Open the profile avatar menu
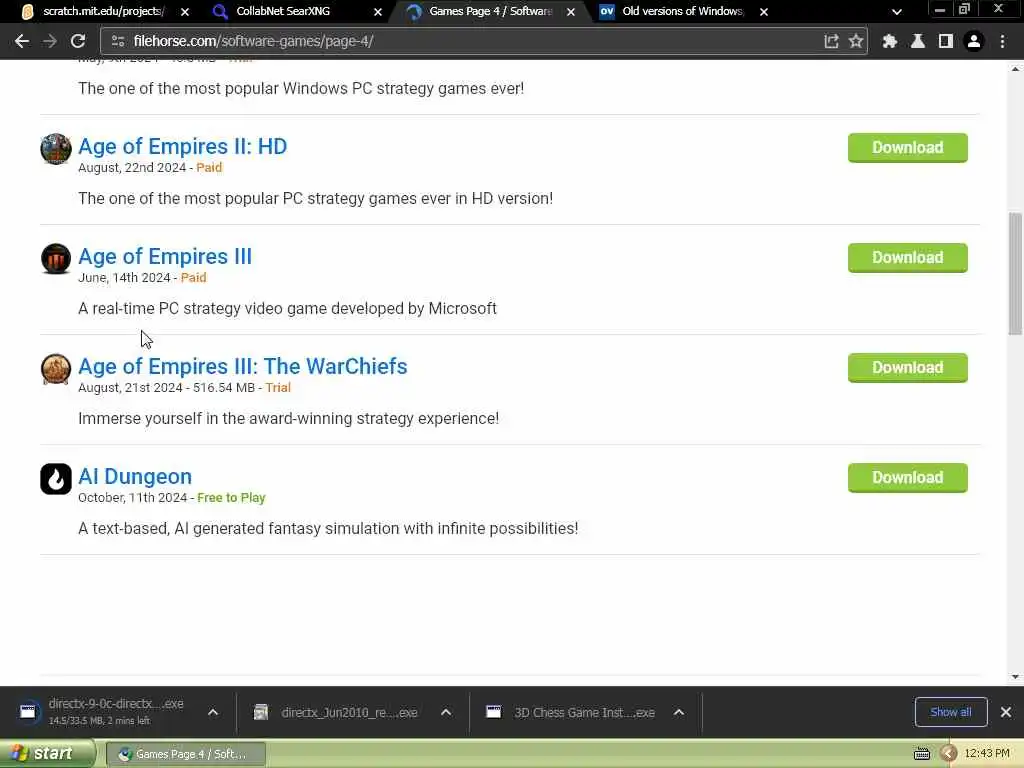 [974, 41]
